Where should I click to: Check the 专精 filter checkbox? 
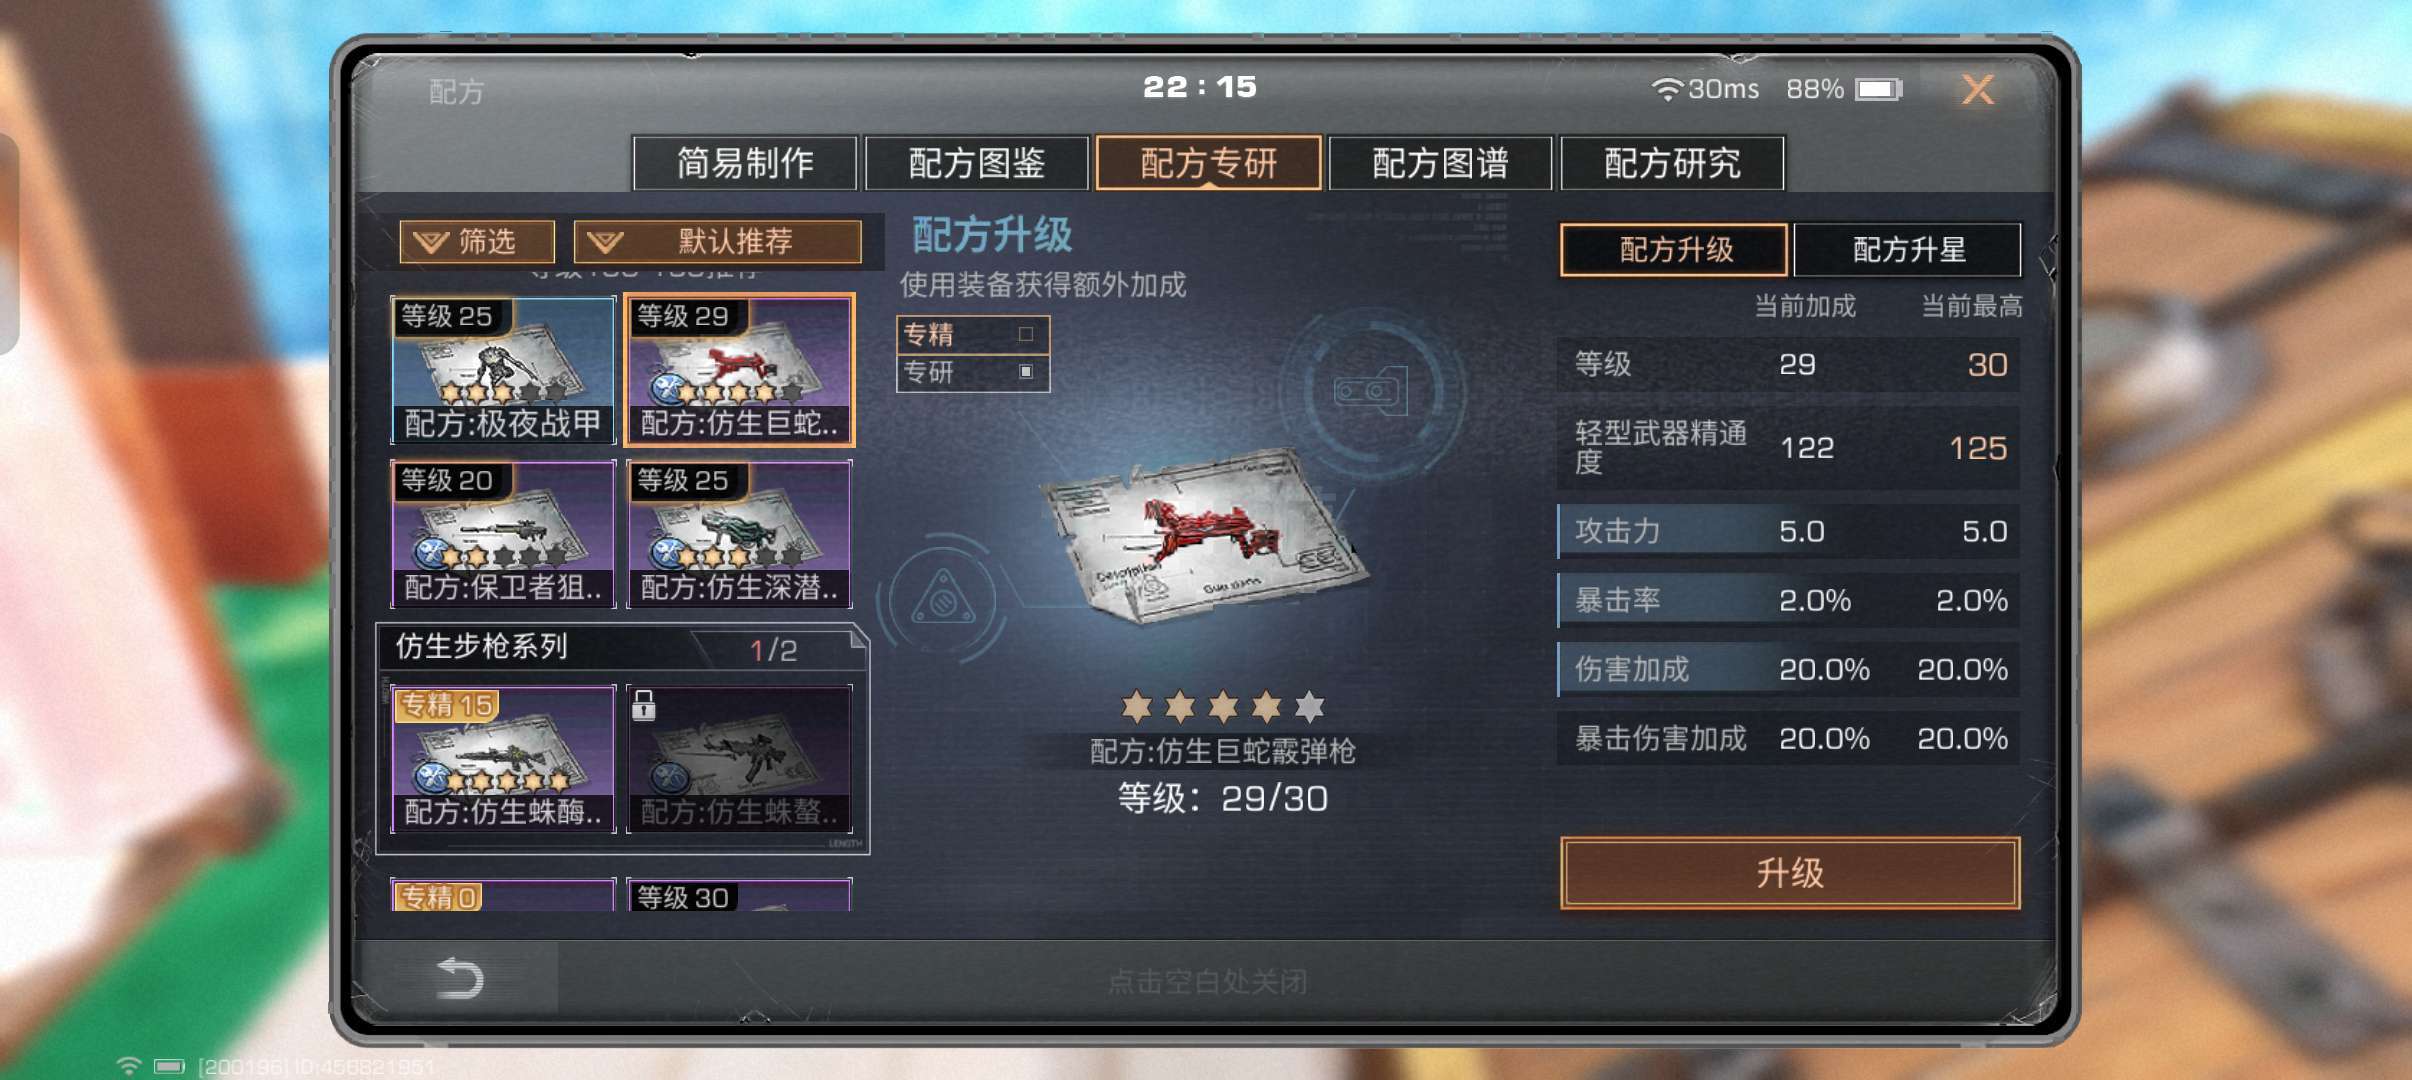pos(1025,334)
